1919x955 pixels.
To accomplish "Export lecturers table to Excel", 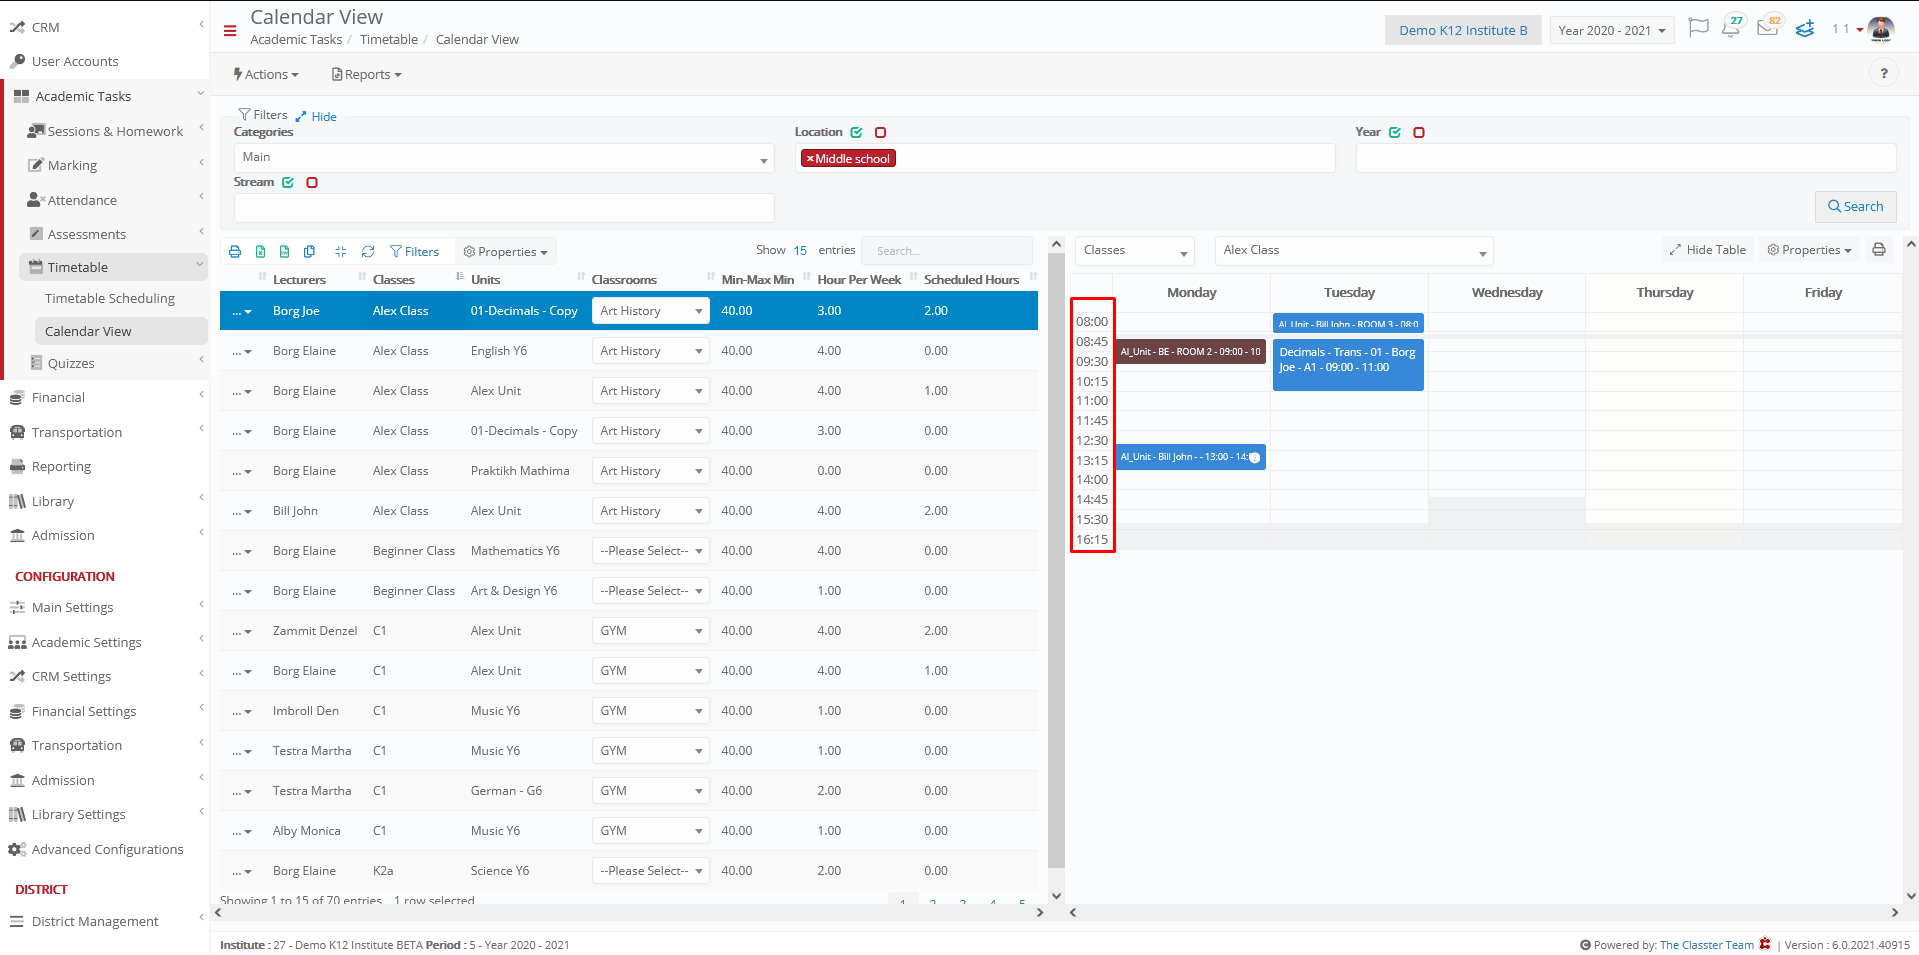I will [260, 252].
